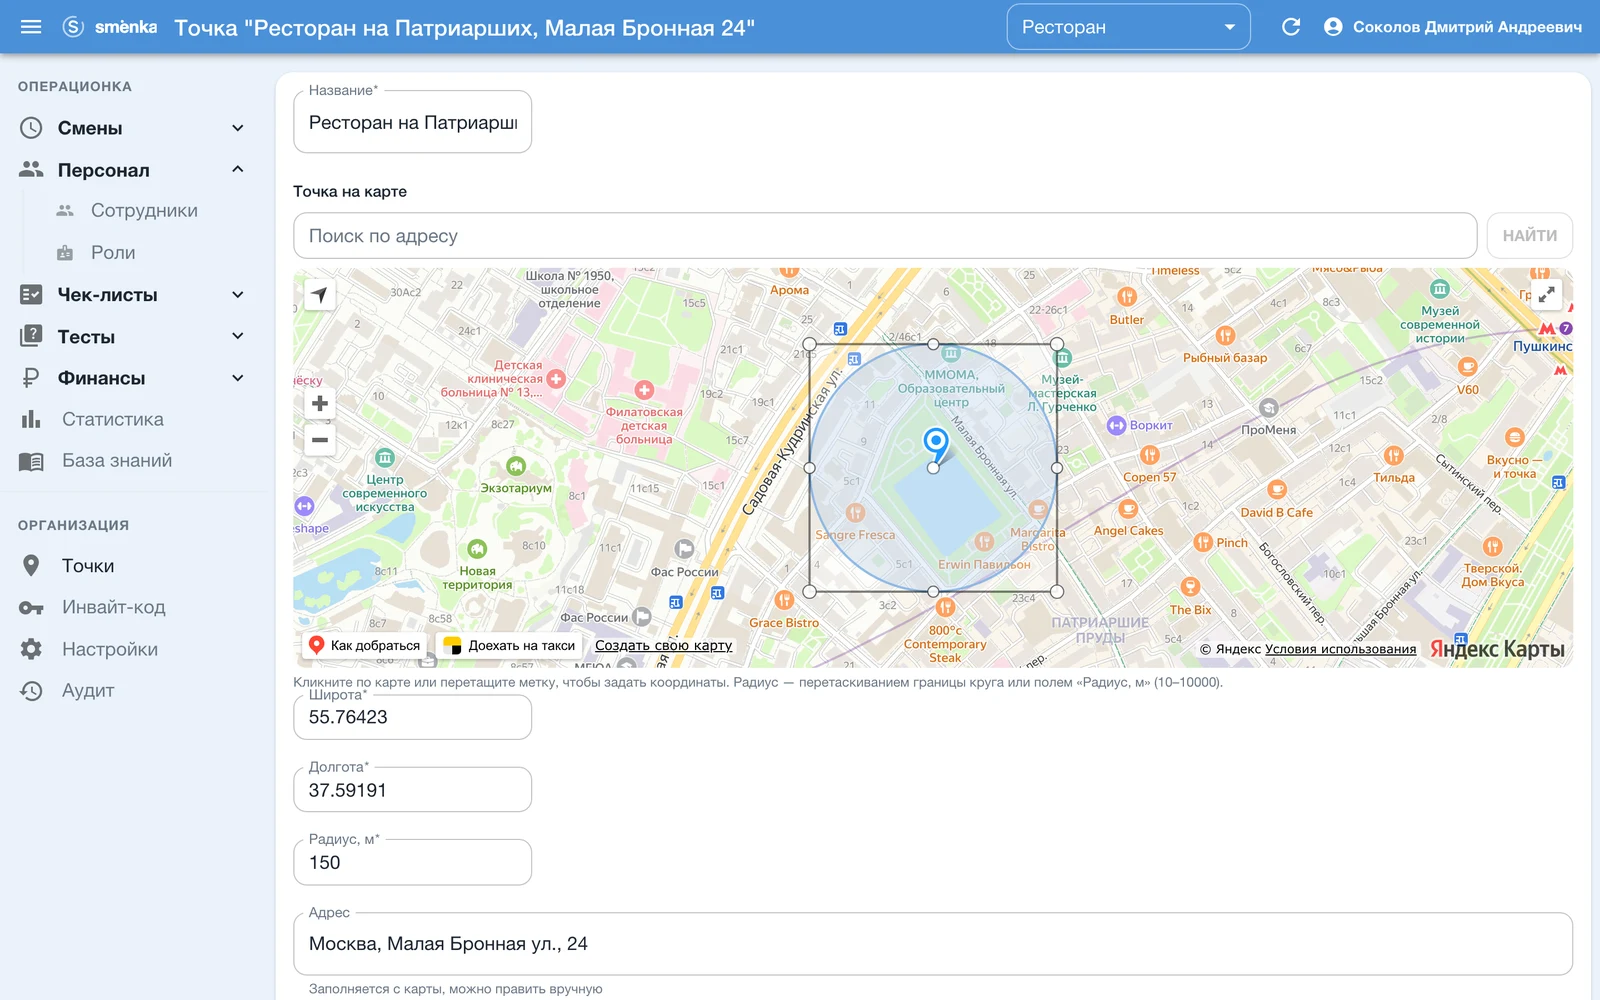This screenshot has width=1600, height=1000.
Task: Click the Широта latitude field
Action: click(x=412, y=717)
